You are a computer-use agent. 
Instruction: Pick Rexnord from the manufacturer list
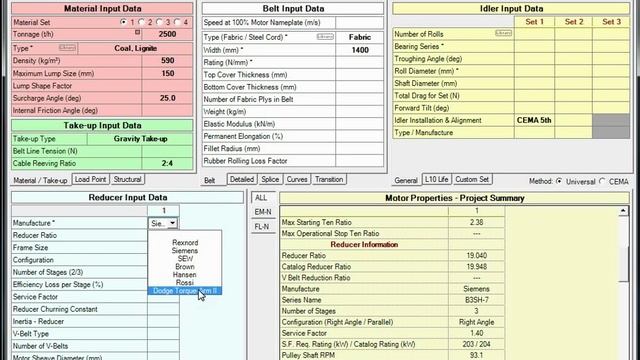(185, 242)
